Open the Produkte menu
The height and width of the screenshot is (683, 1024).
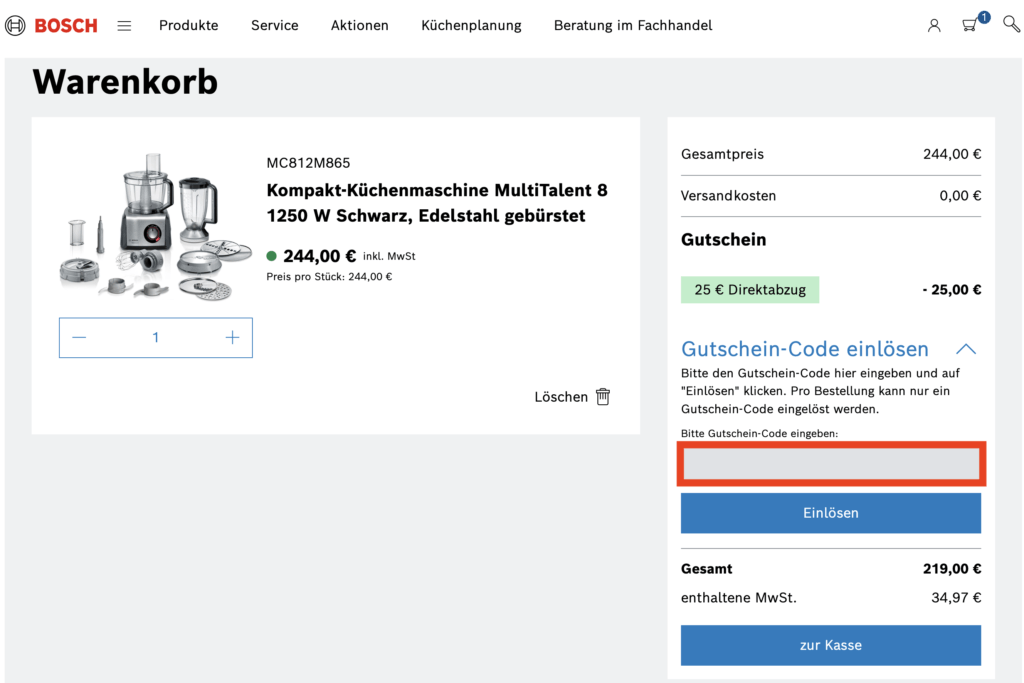click(x=189, y=25)
